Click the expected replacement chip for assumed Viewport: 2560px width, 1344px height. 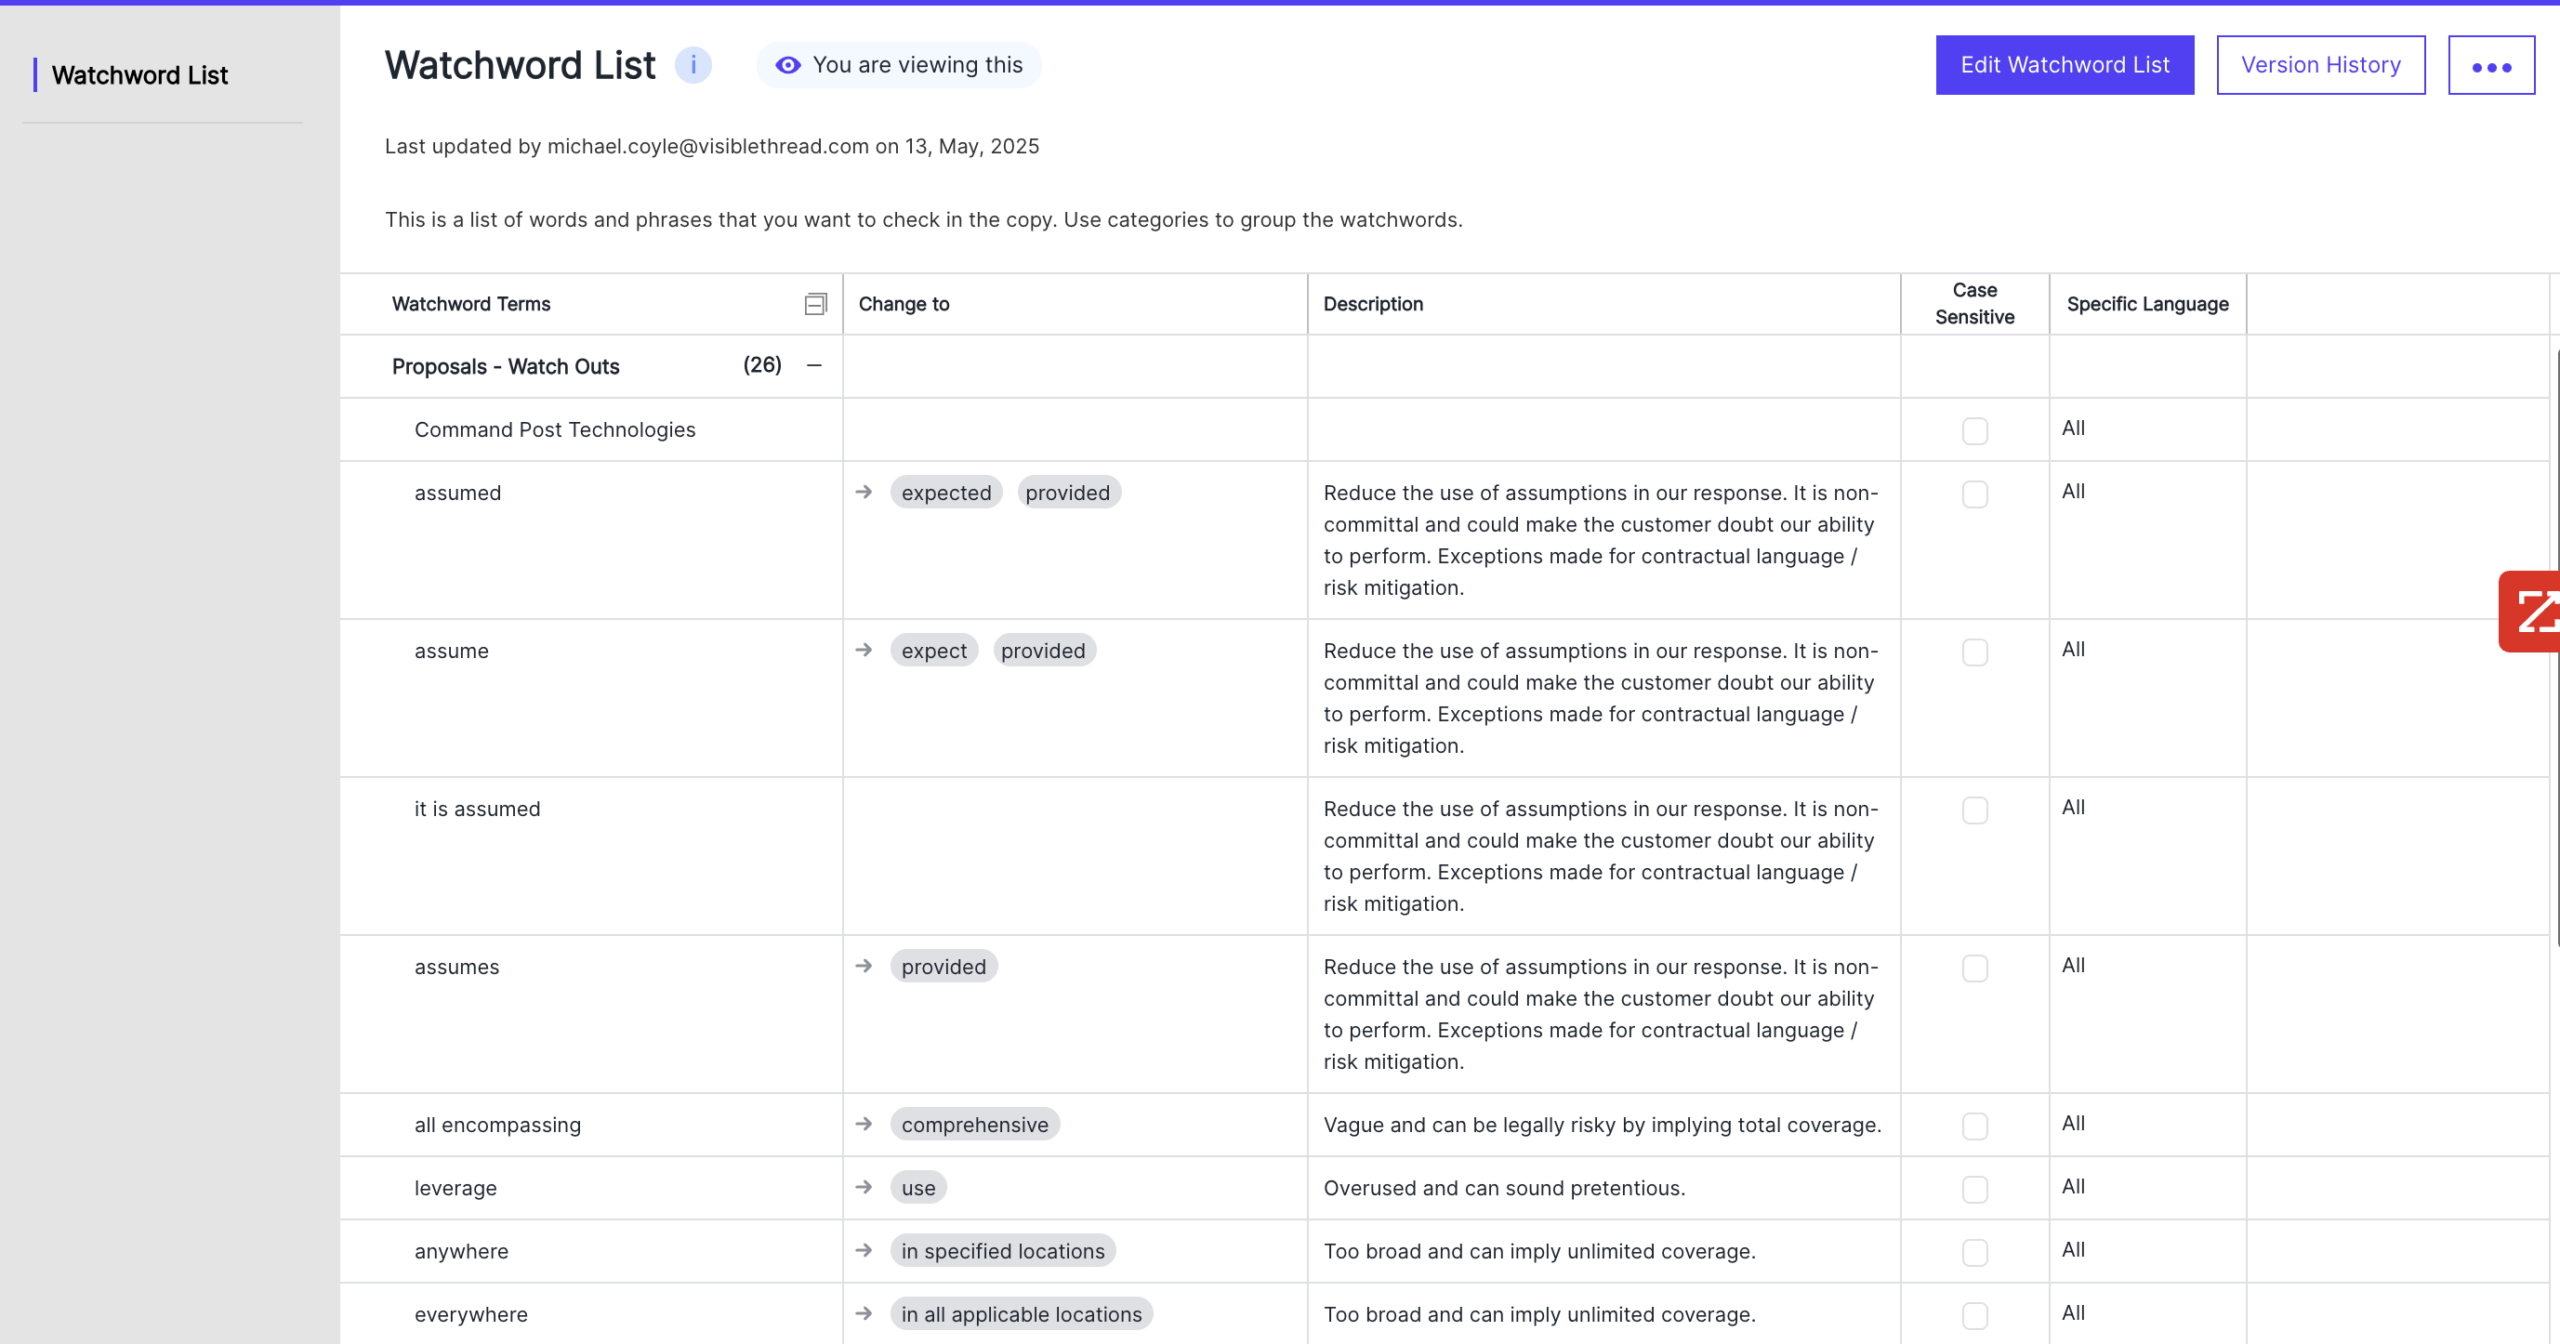945,492
